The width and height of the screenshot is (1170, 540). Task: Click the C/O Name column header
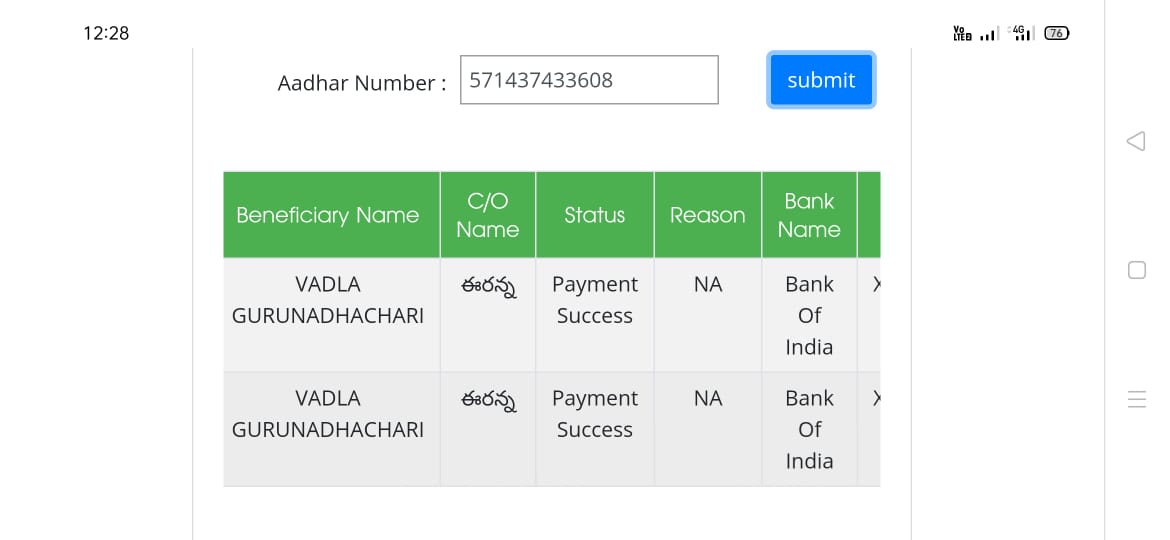point(488,215)
